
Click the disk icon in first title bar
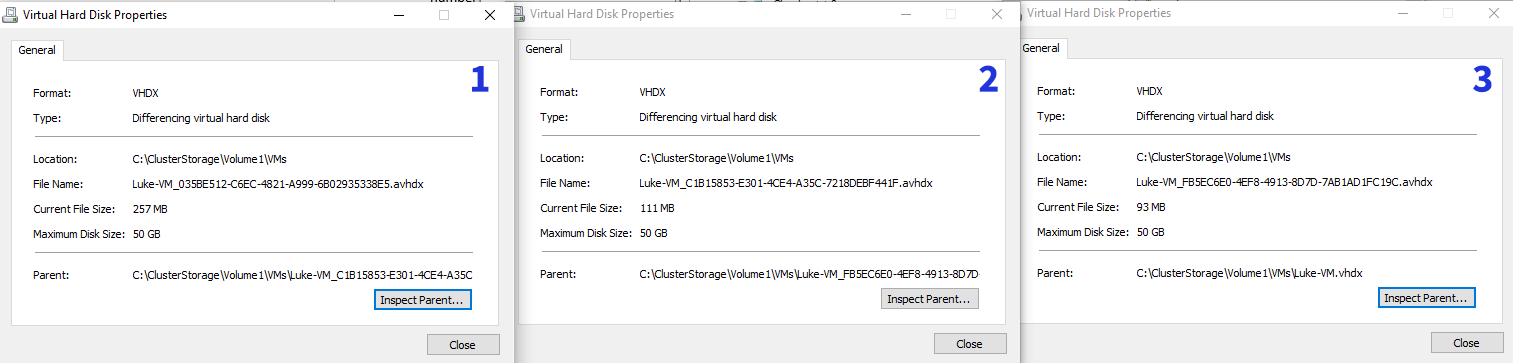tap(11, 15)
